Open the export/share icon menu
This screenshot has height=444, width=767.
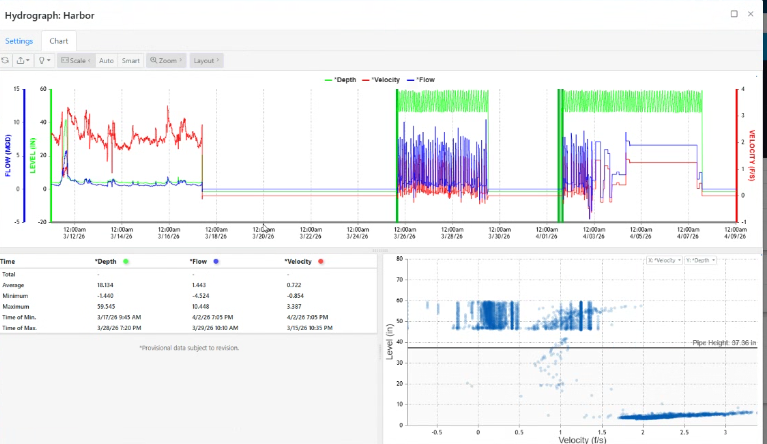point(22,61)
